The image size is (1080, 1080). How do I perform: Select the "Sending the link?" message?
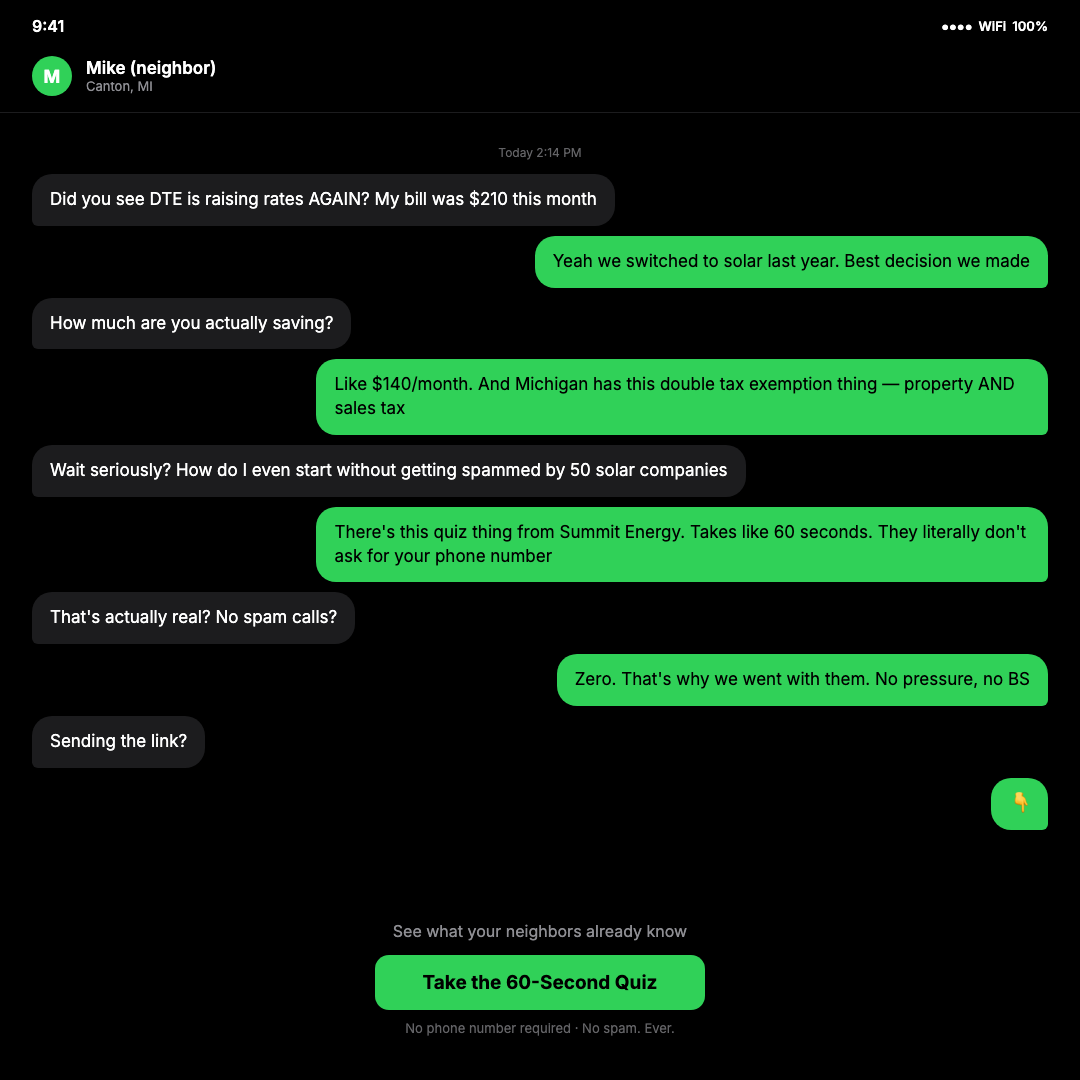coord(118,742)
